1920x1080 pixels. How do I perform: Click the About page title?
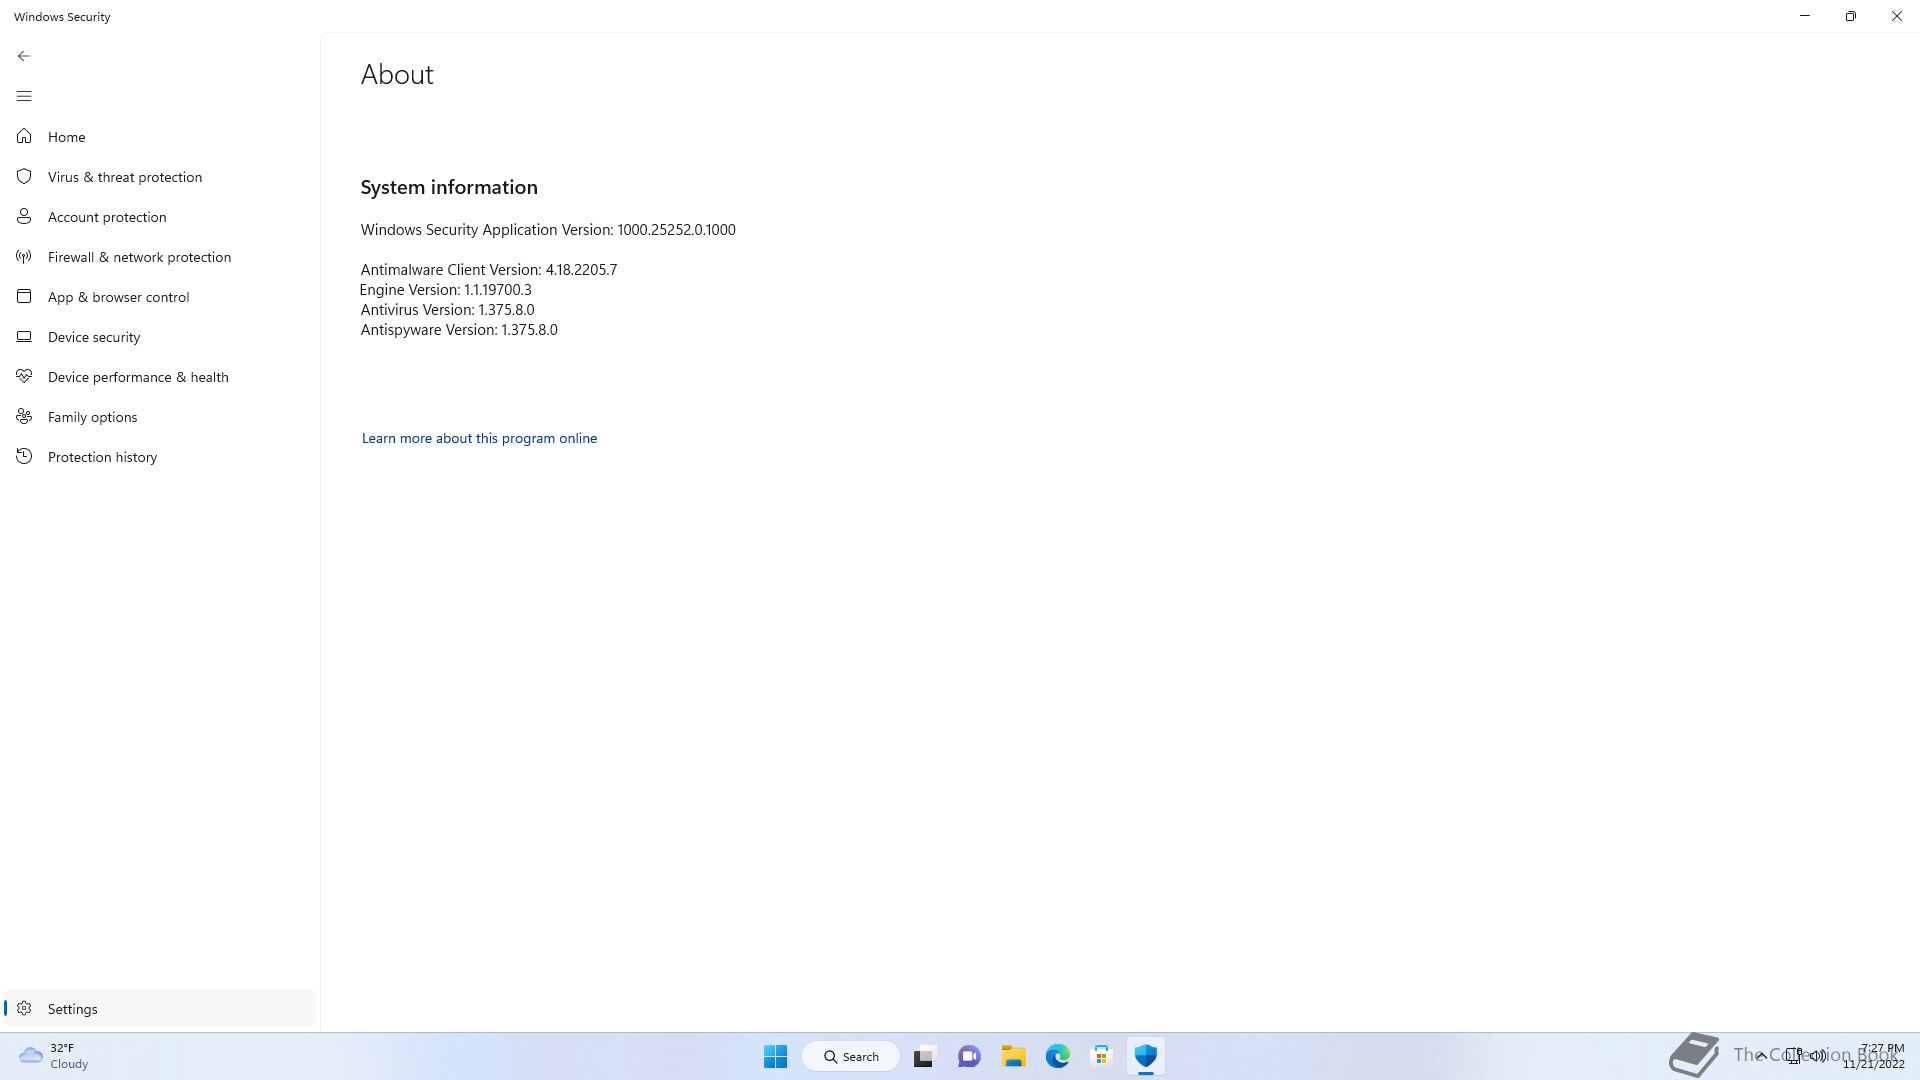pyautogui.click(x=397, y=75)
